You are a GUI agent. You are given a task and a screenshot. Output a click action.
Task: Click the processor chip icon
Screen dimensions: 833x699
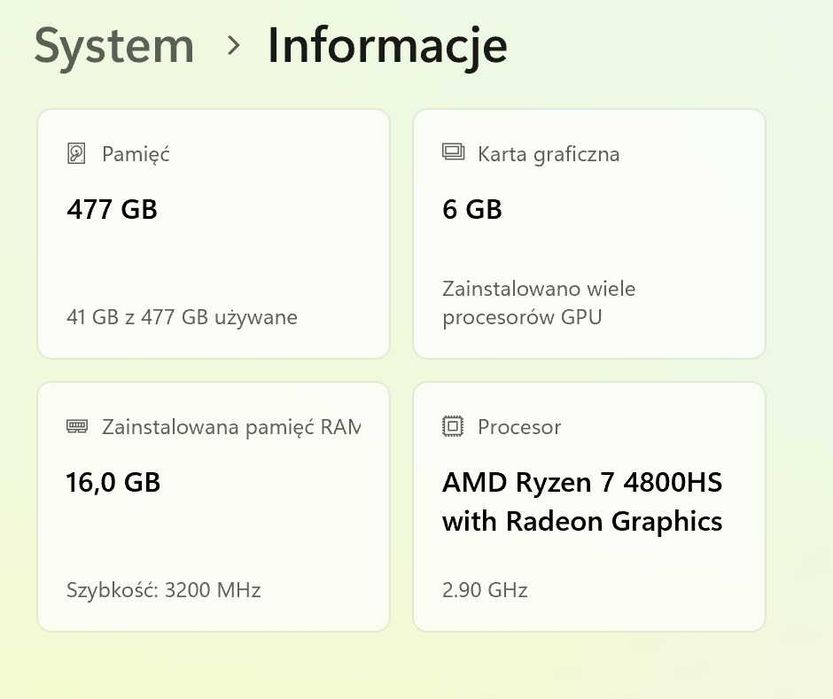[x=453, y=427]
